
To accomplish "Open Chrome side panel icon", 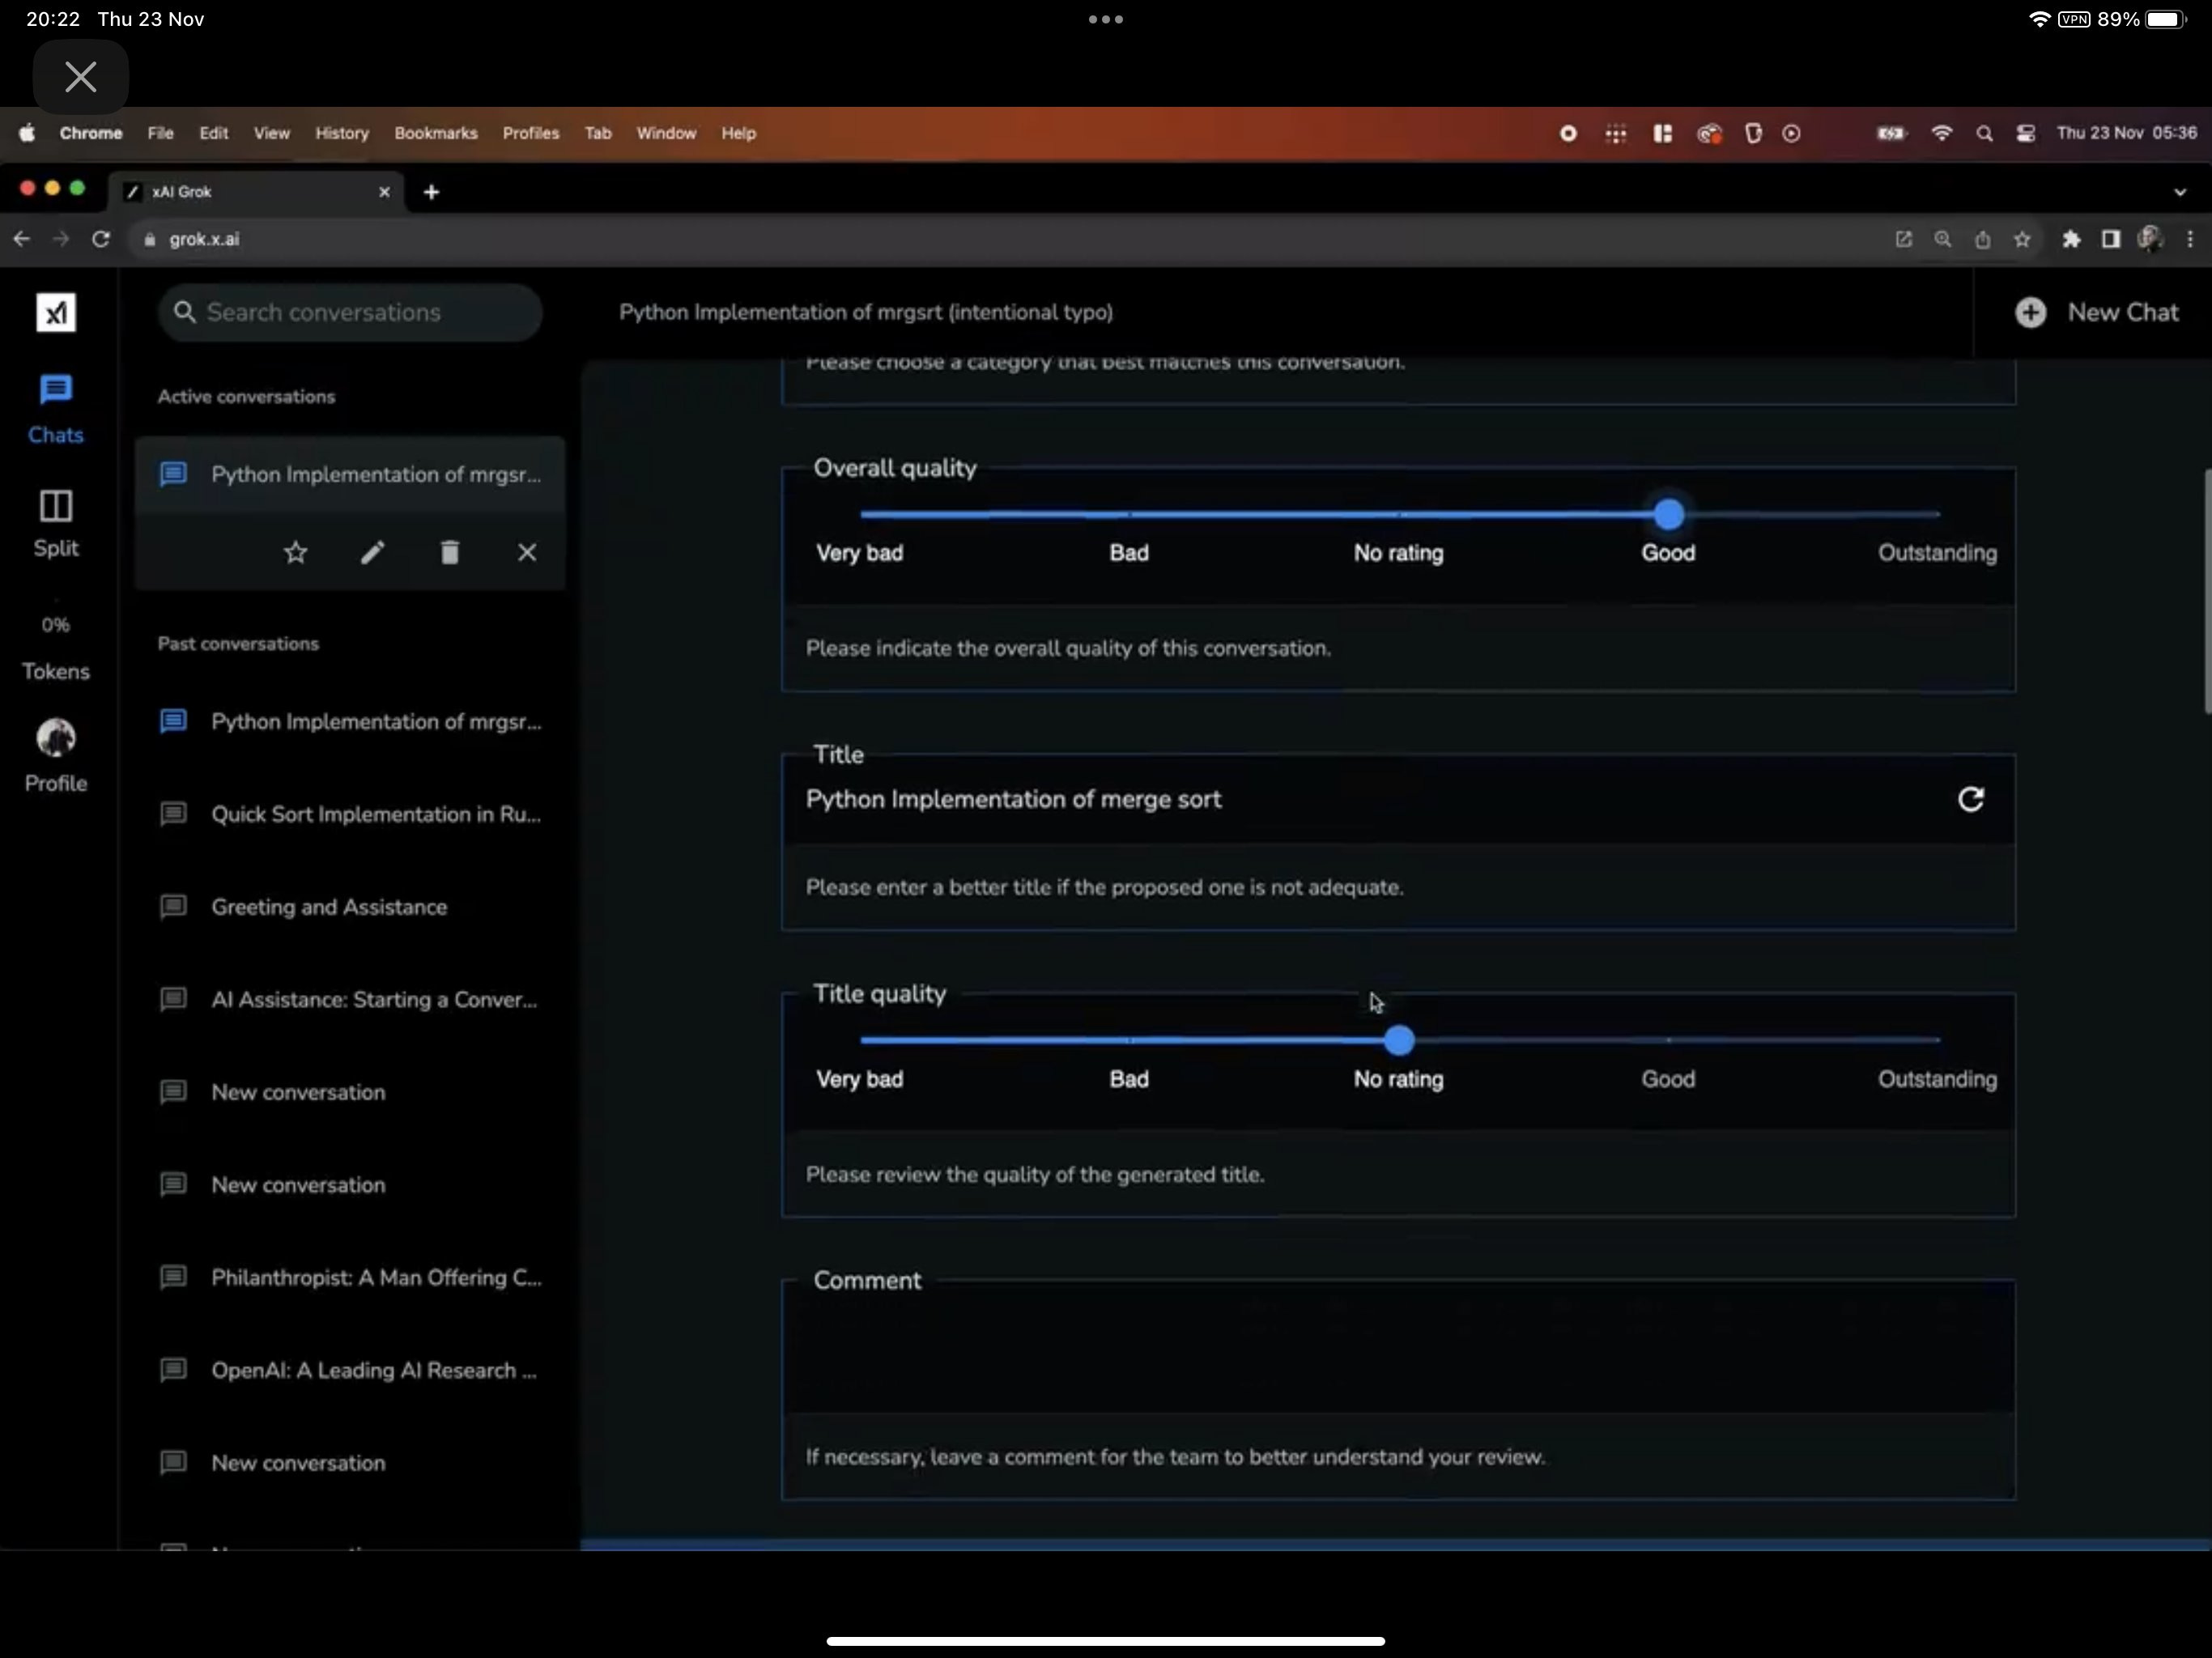I will click(2110, 239).
